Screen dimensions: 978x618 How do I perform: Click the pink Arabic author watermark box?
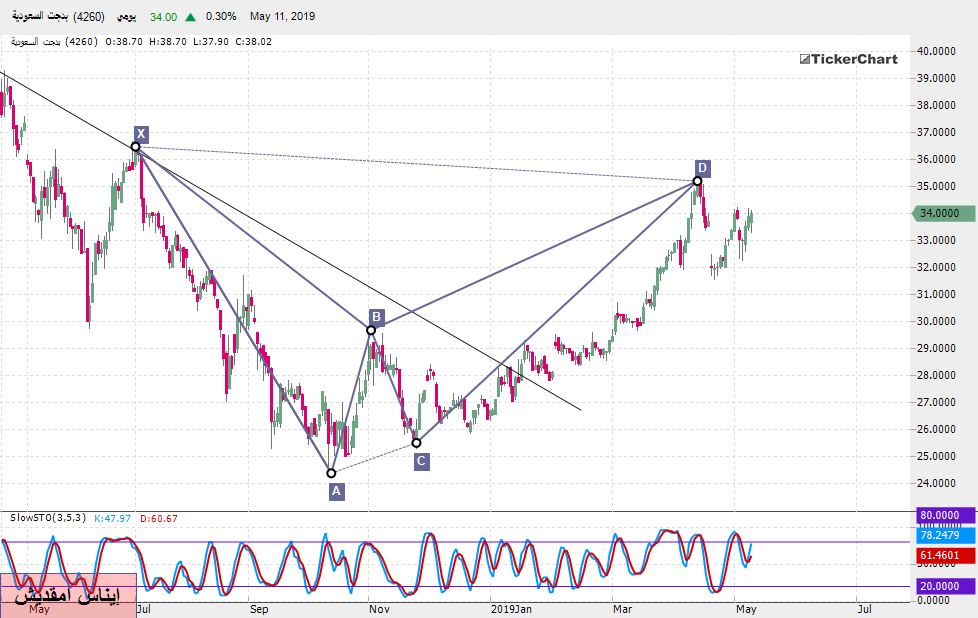tap(67, 595)
